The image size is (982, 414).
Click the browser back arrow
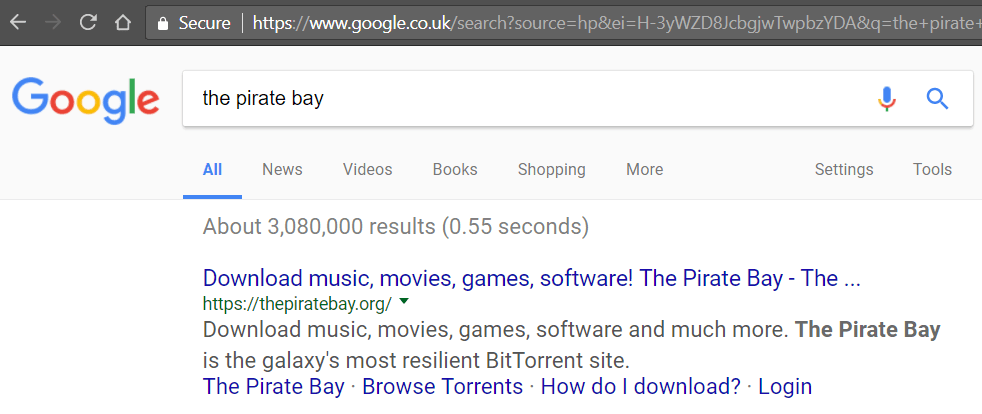[18, 24]
